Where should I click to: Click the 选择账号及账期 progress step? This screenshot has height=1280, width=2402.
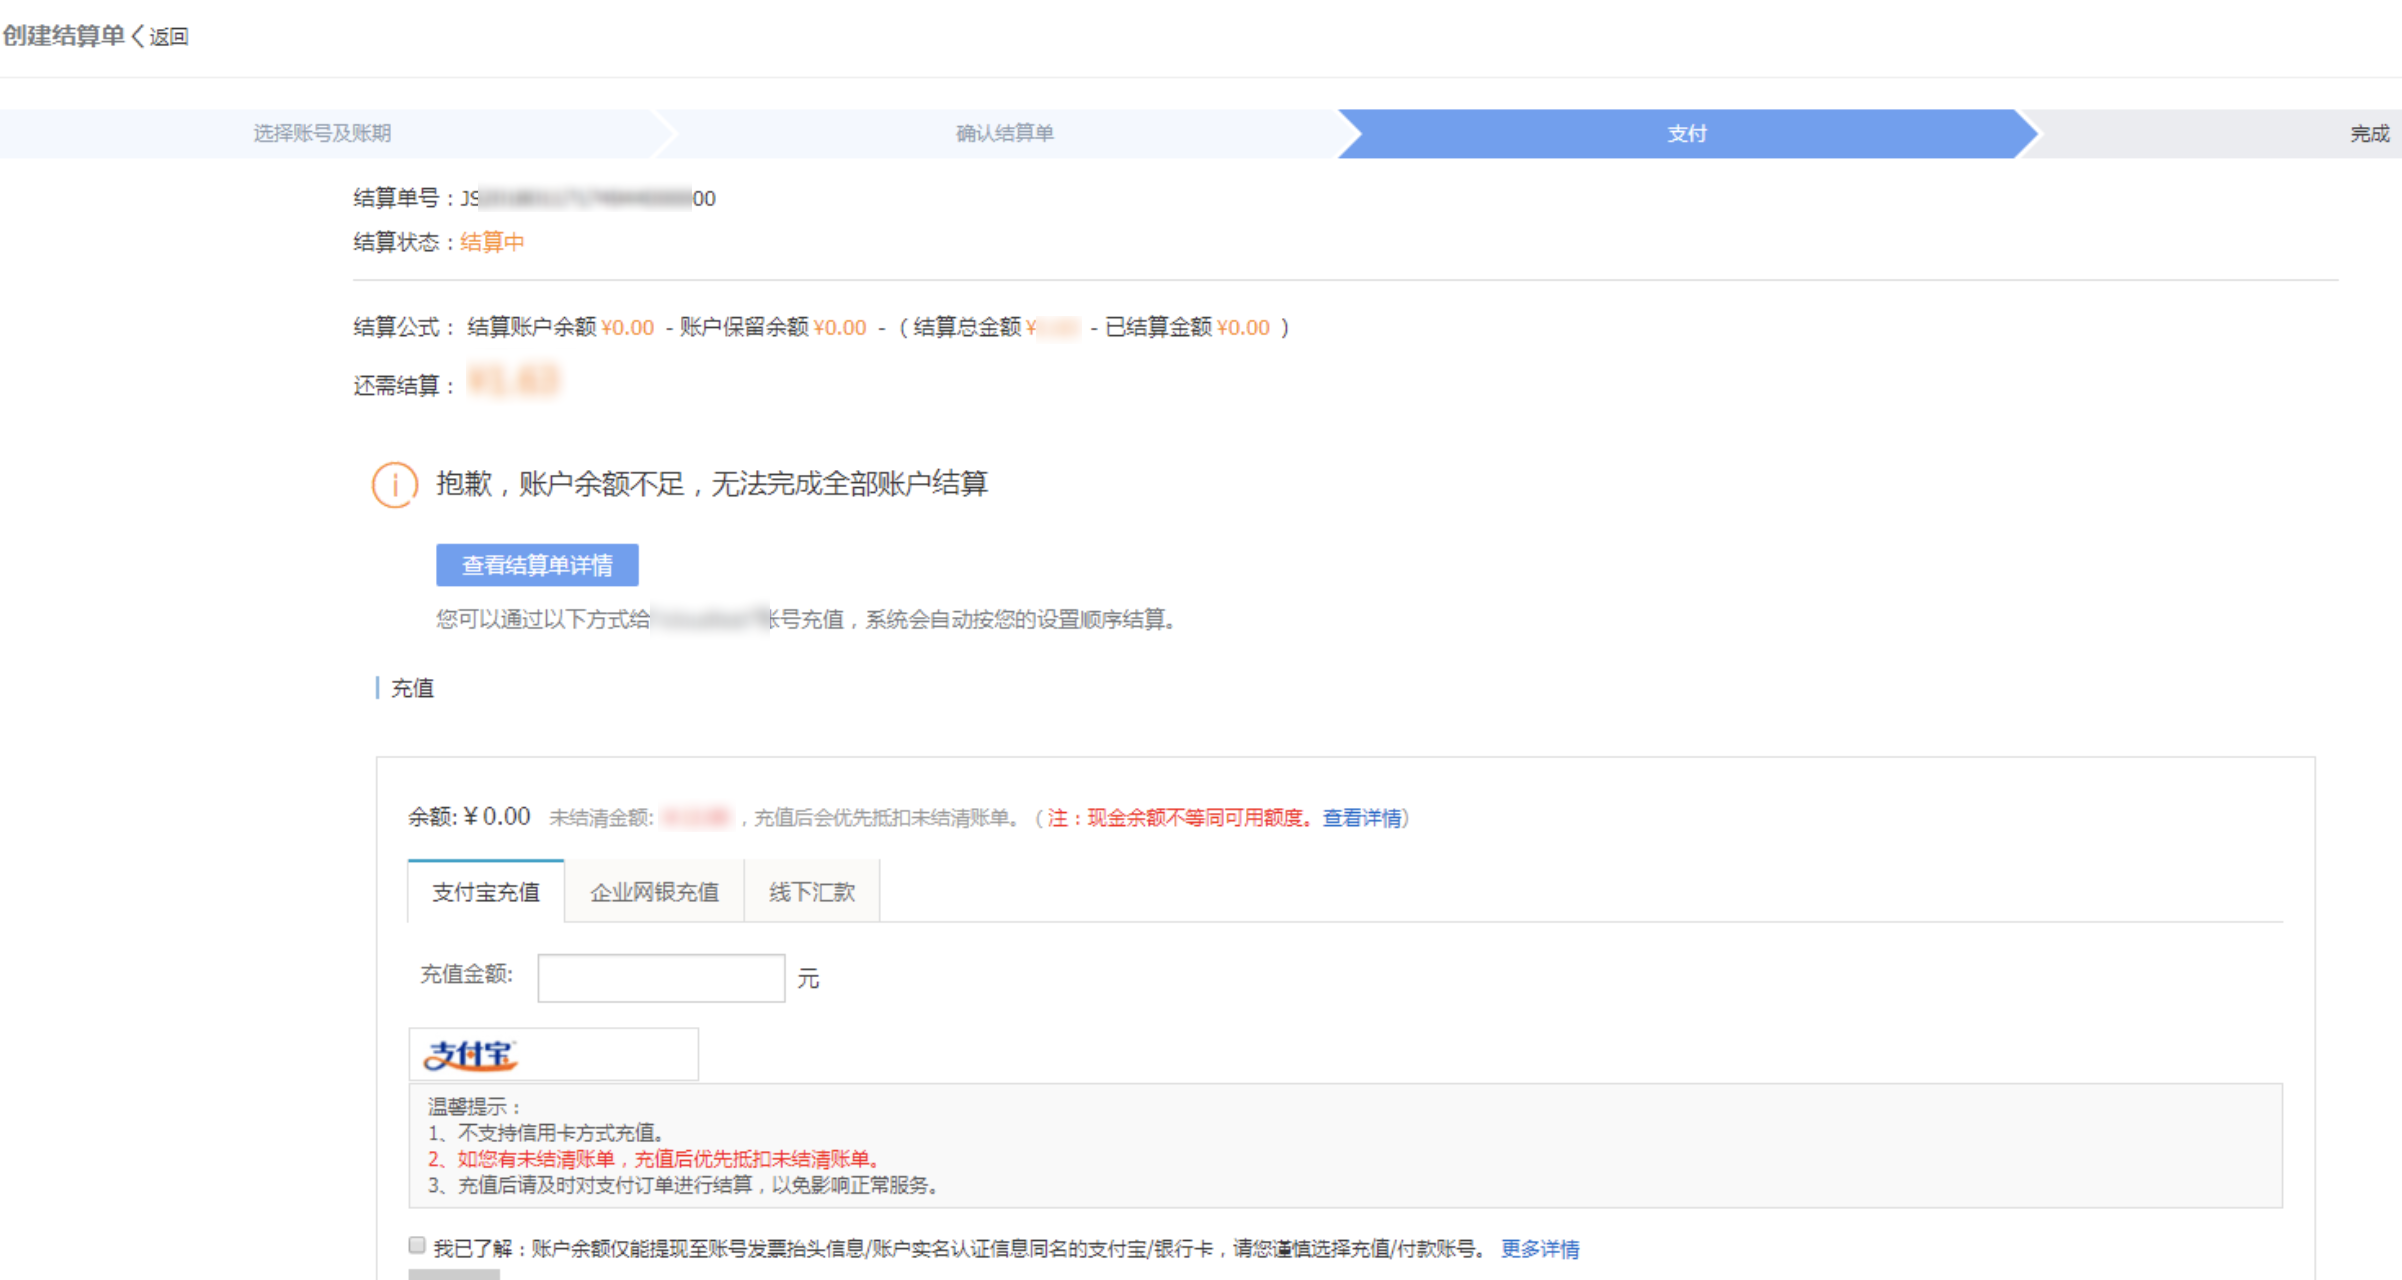coord(322,133)
